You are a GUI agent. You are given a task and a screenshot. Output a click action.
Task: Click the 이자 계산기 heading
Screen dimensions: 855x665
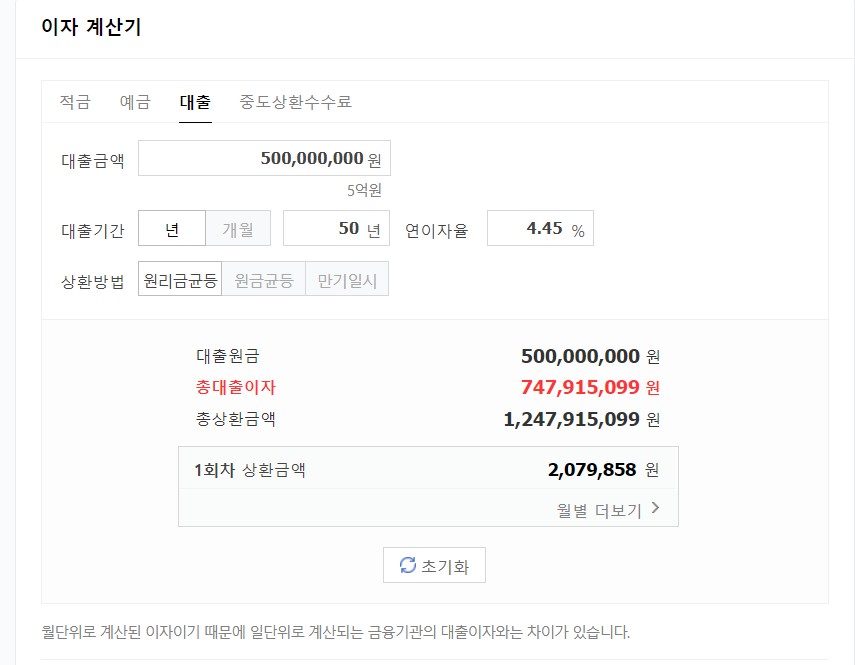pos(91,27)
